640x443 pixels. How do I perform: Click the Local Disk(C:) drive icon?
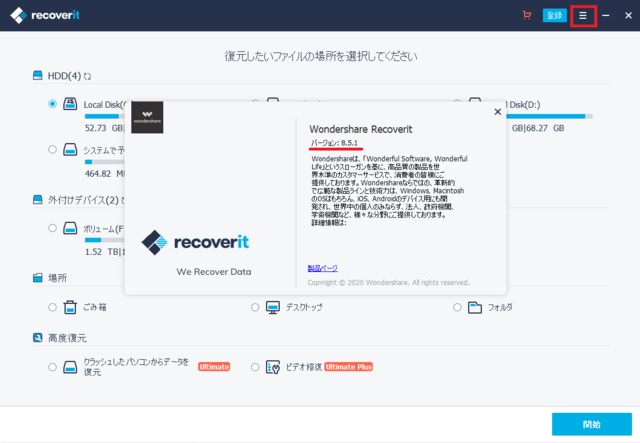(x=70, y=104)
